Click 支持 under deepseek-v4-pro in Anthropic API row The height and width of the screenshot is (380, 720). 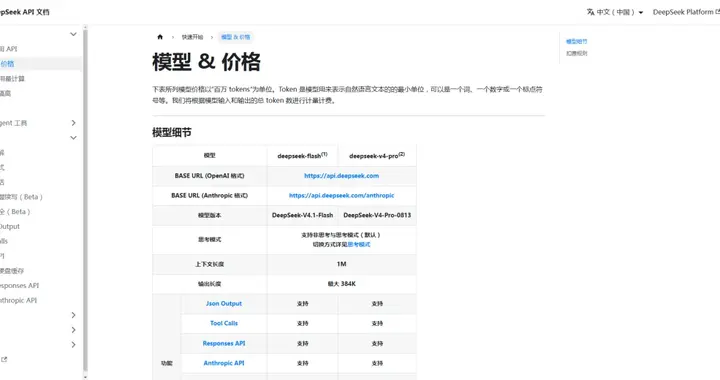point(377,363)
